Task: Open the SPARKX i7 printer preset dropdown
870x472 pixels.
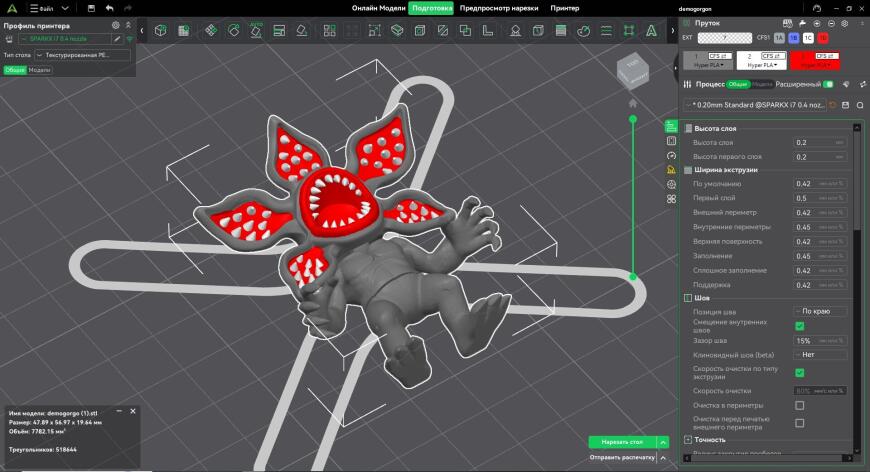Action: 65,39
